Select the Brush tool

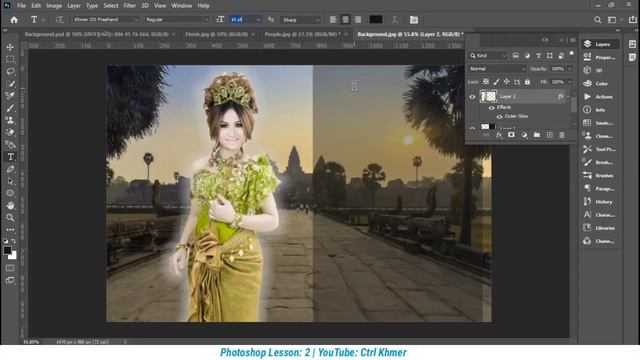coord(10,108)
